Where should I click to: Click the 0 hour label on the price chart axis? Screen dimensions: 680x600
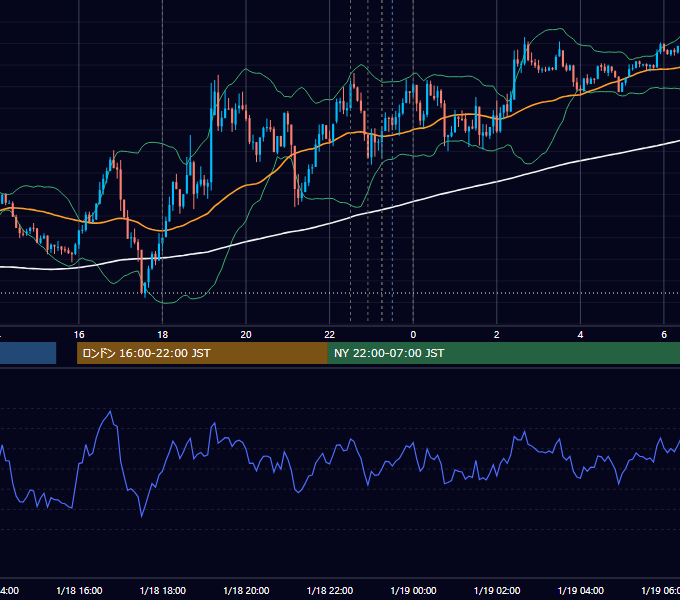[x=413, y=335]
